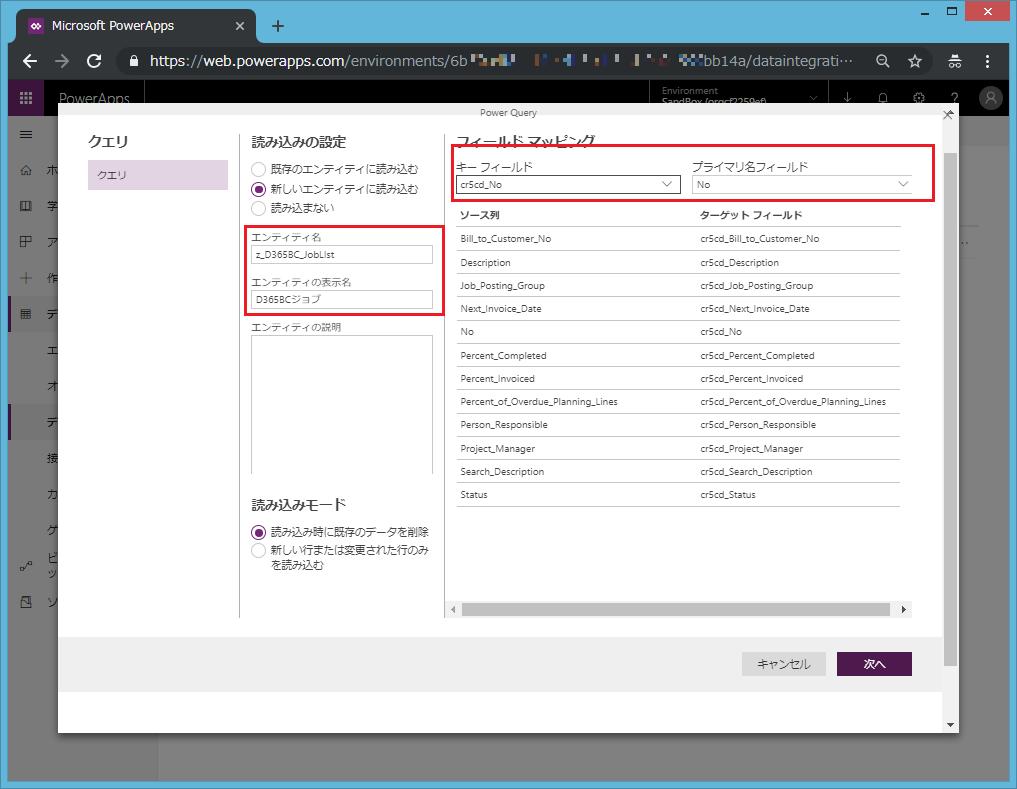The image size is (1017, 789).
Task: Expand the Environment selector dropdown
Action: pos(813,98)
